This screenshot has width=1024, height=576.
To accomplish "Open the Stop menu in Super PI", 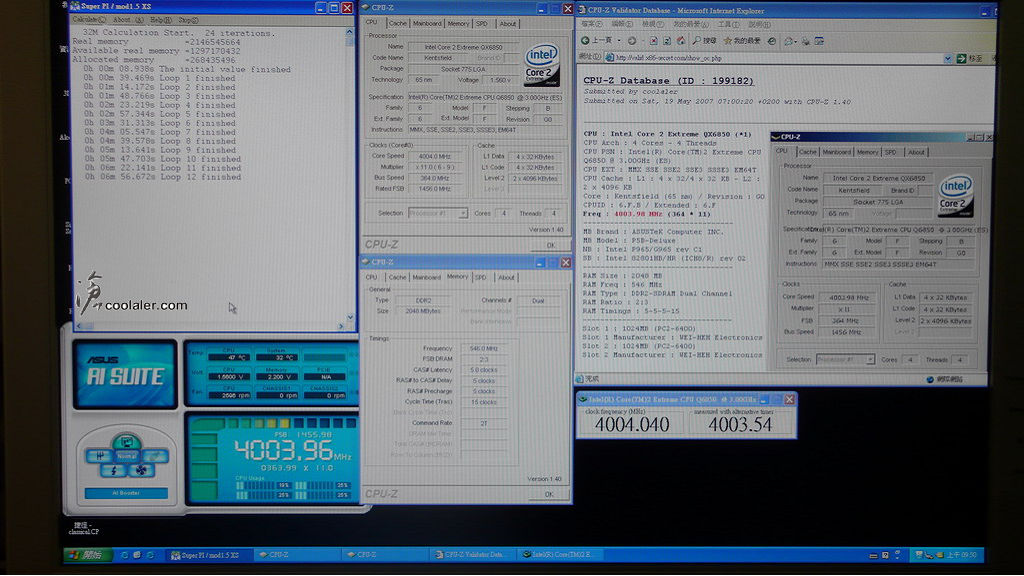I will (x=188, y=20).
